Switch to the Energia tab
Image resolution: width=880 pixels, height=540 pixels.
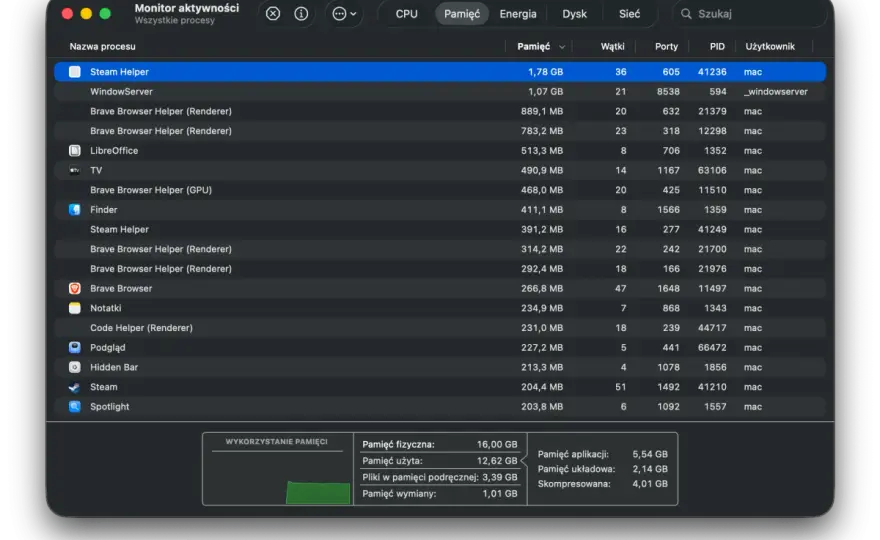[x=518, y=13]
